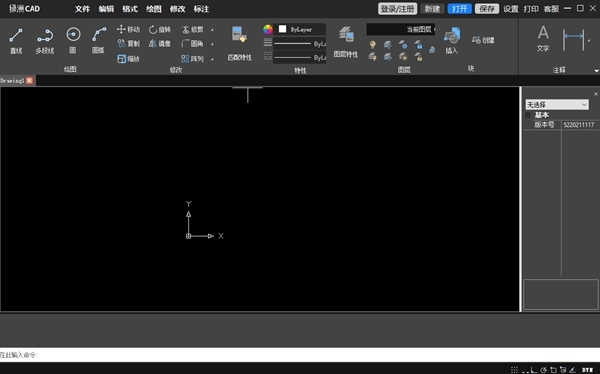Activate the Move (移动) tool
The height and width of the screenshot is (374, 600).
[128, 29]
